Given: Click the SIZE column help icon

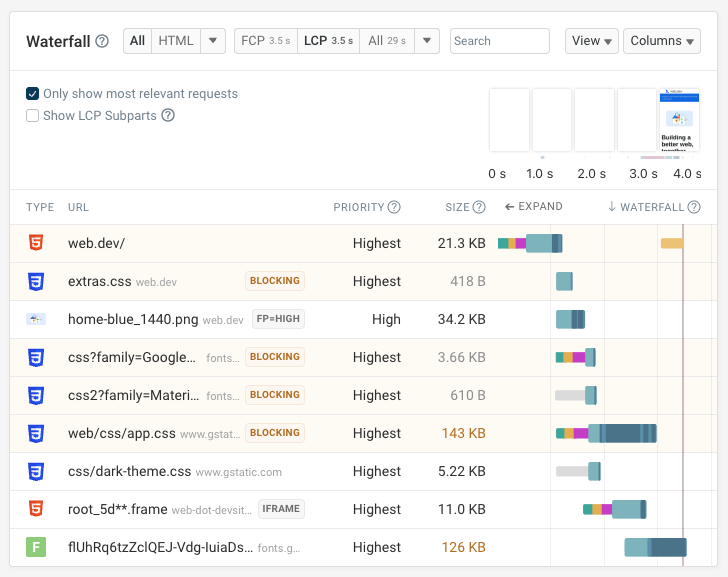Looking at the screenshot, I should [479, 207].
